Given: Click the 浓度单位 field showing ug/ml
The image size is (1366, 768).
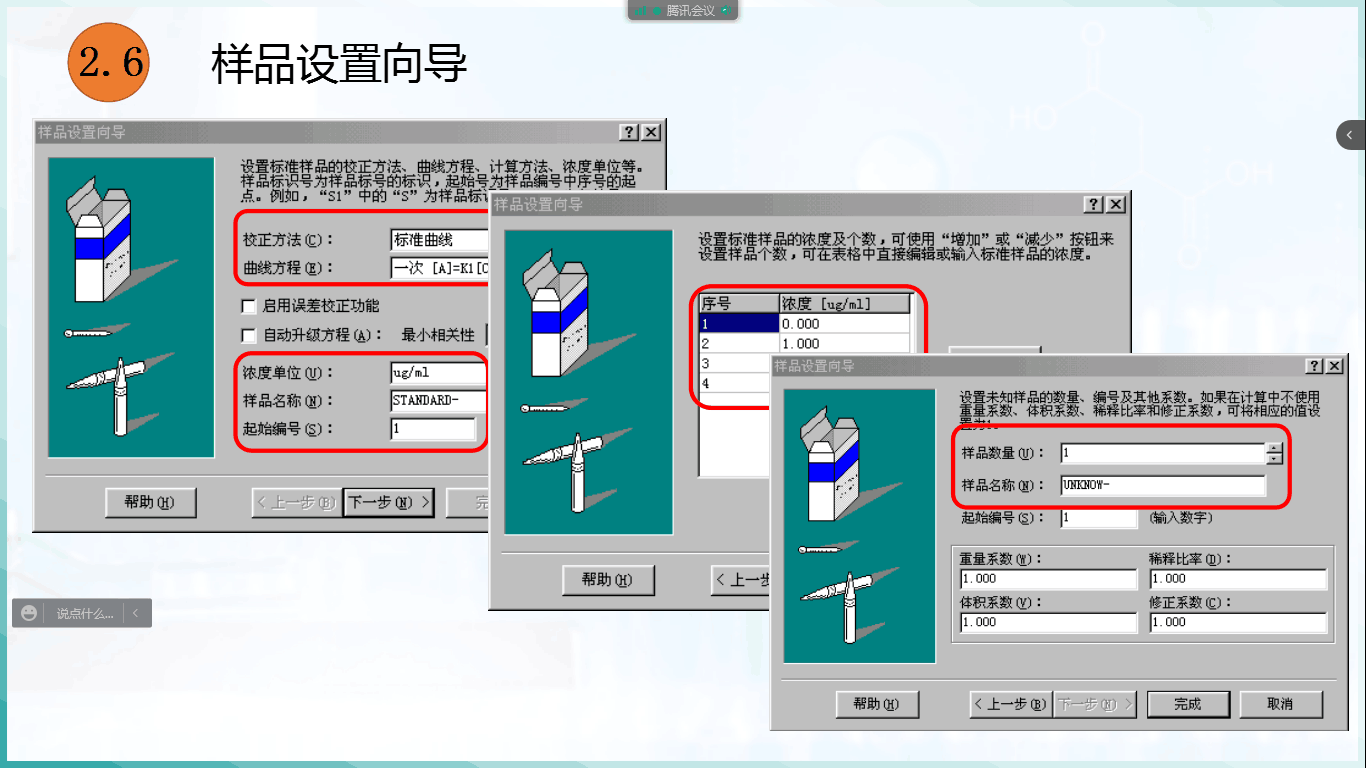Looking at the screenshot, I should pos(439,373).
